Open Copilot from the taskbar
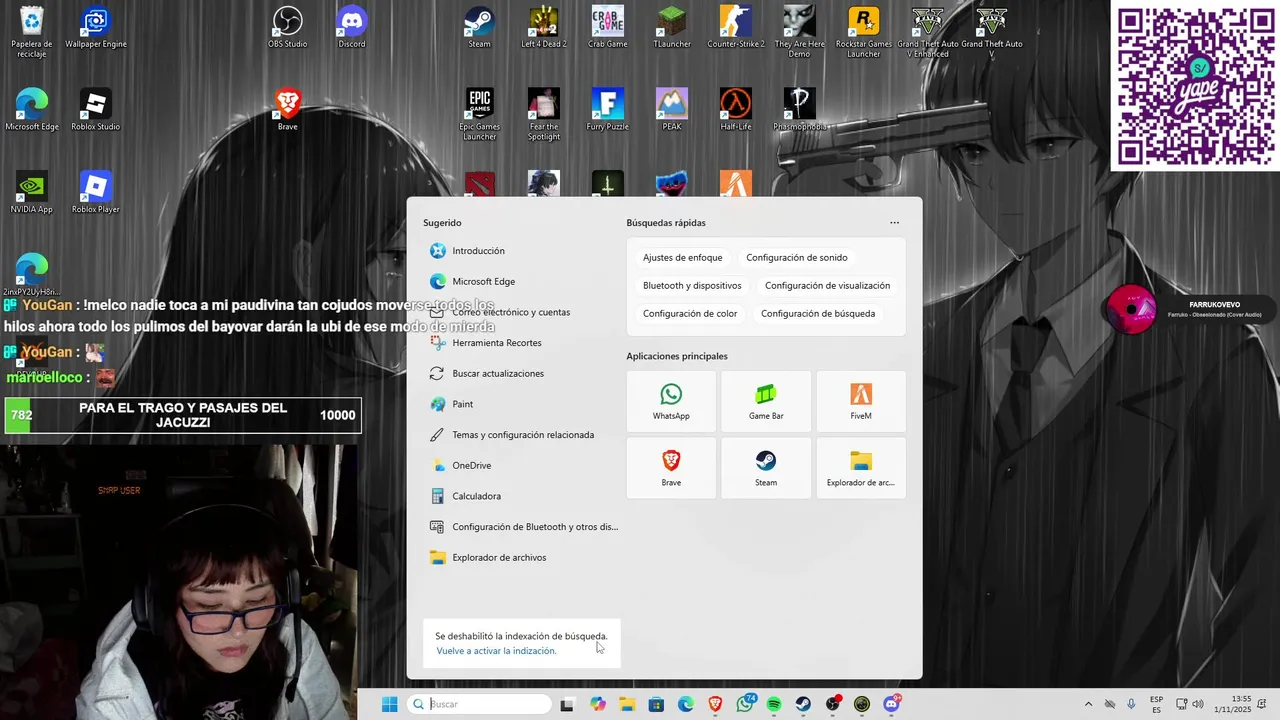 point(598,704)
